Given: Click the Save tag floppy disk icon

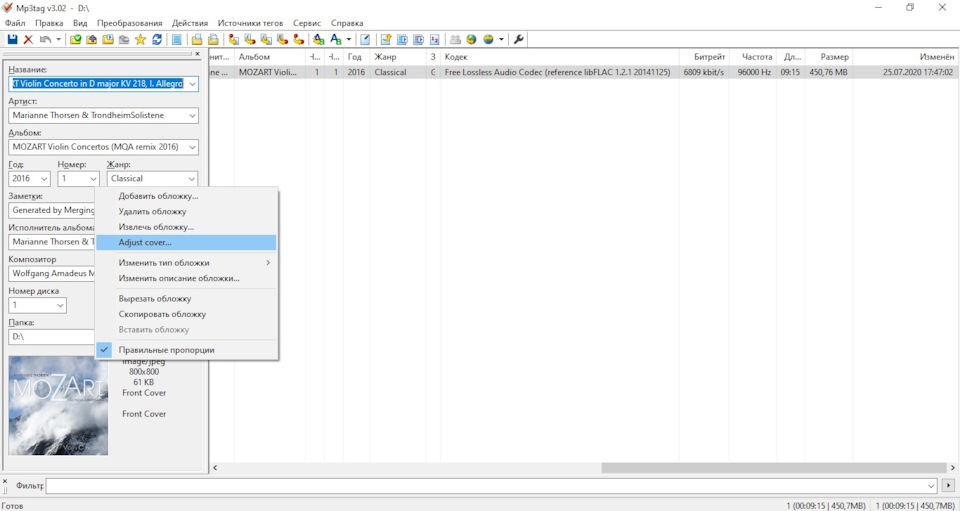Looking at the screenshot, I should pyautogui.click(x=12, y=39).
